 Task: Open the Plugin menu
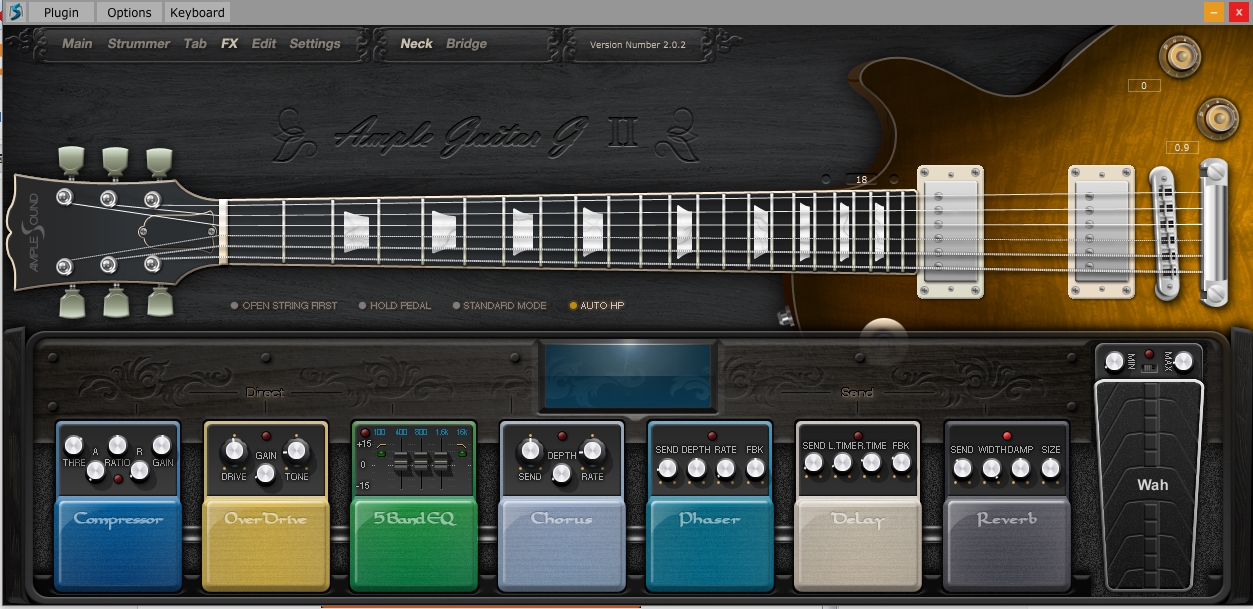tap(61, 12)
